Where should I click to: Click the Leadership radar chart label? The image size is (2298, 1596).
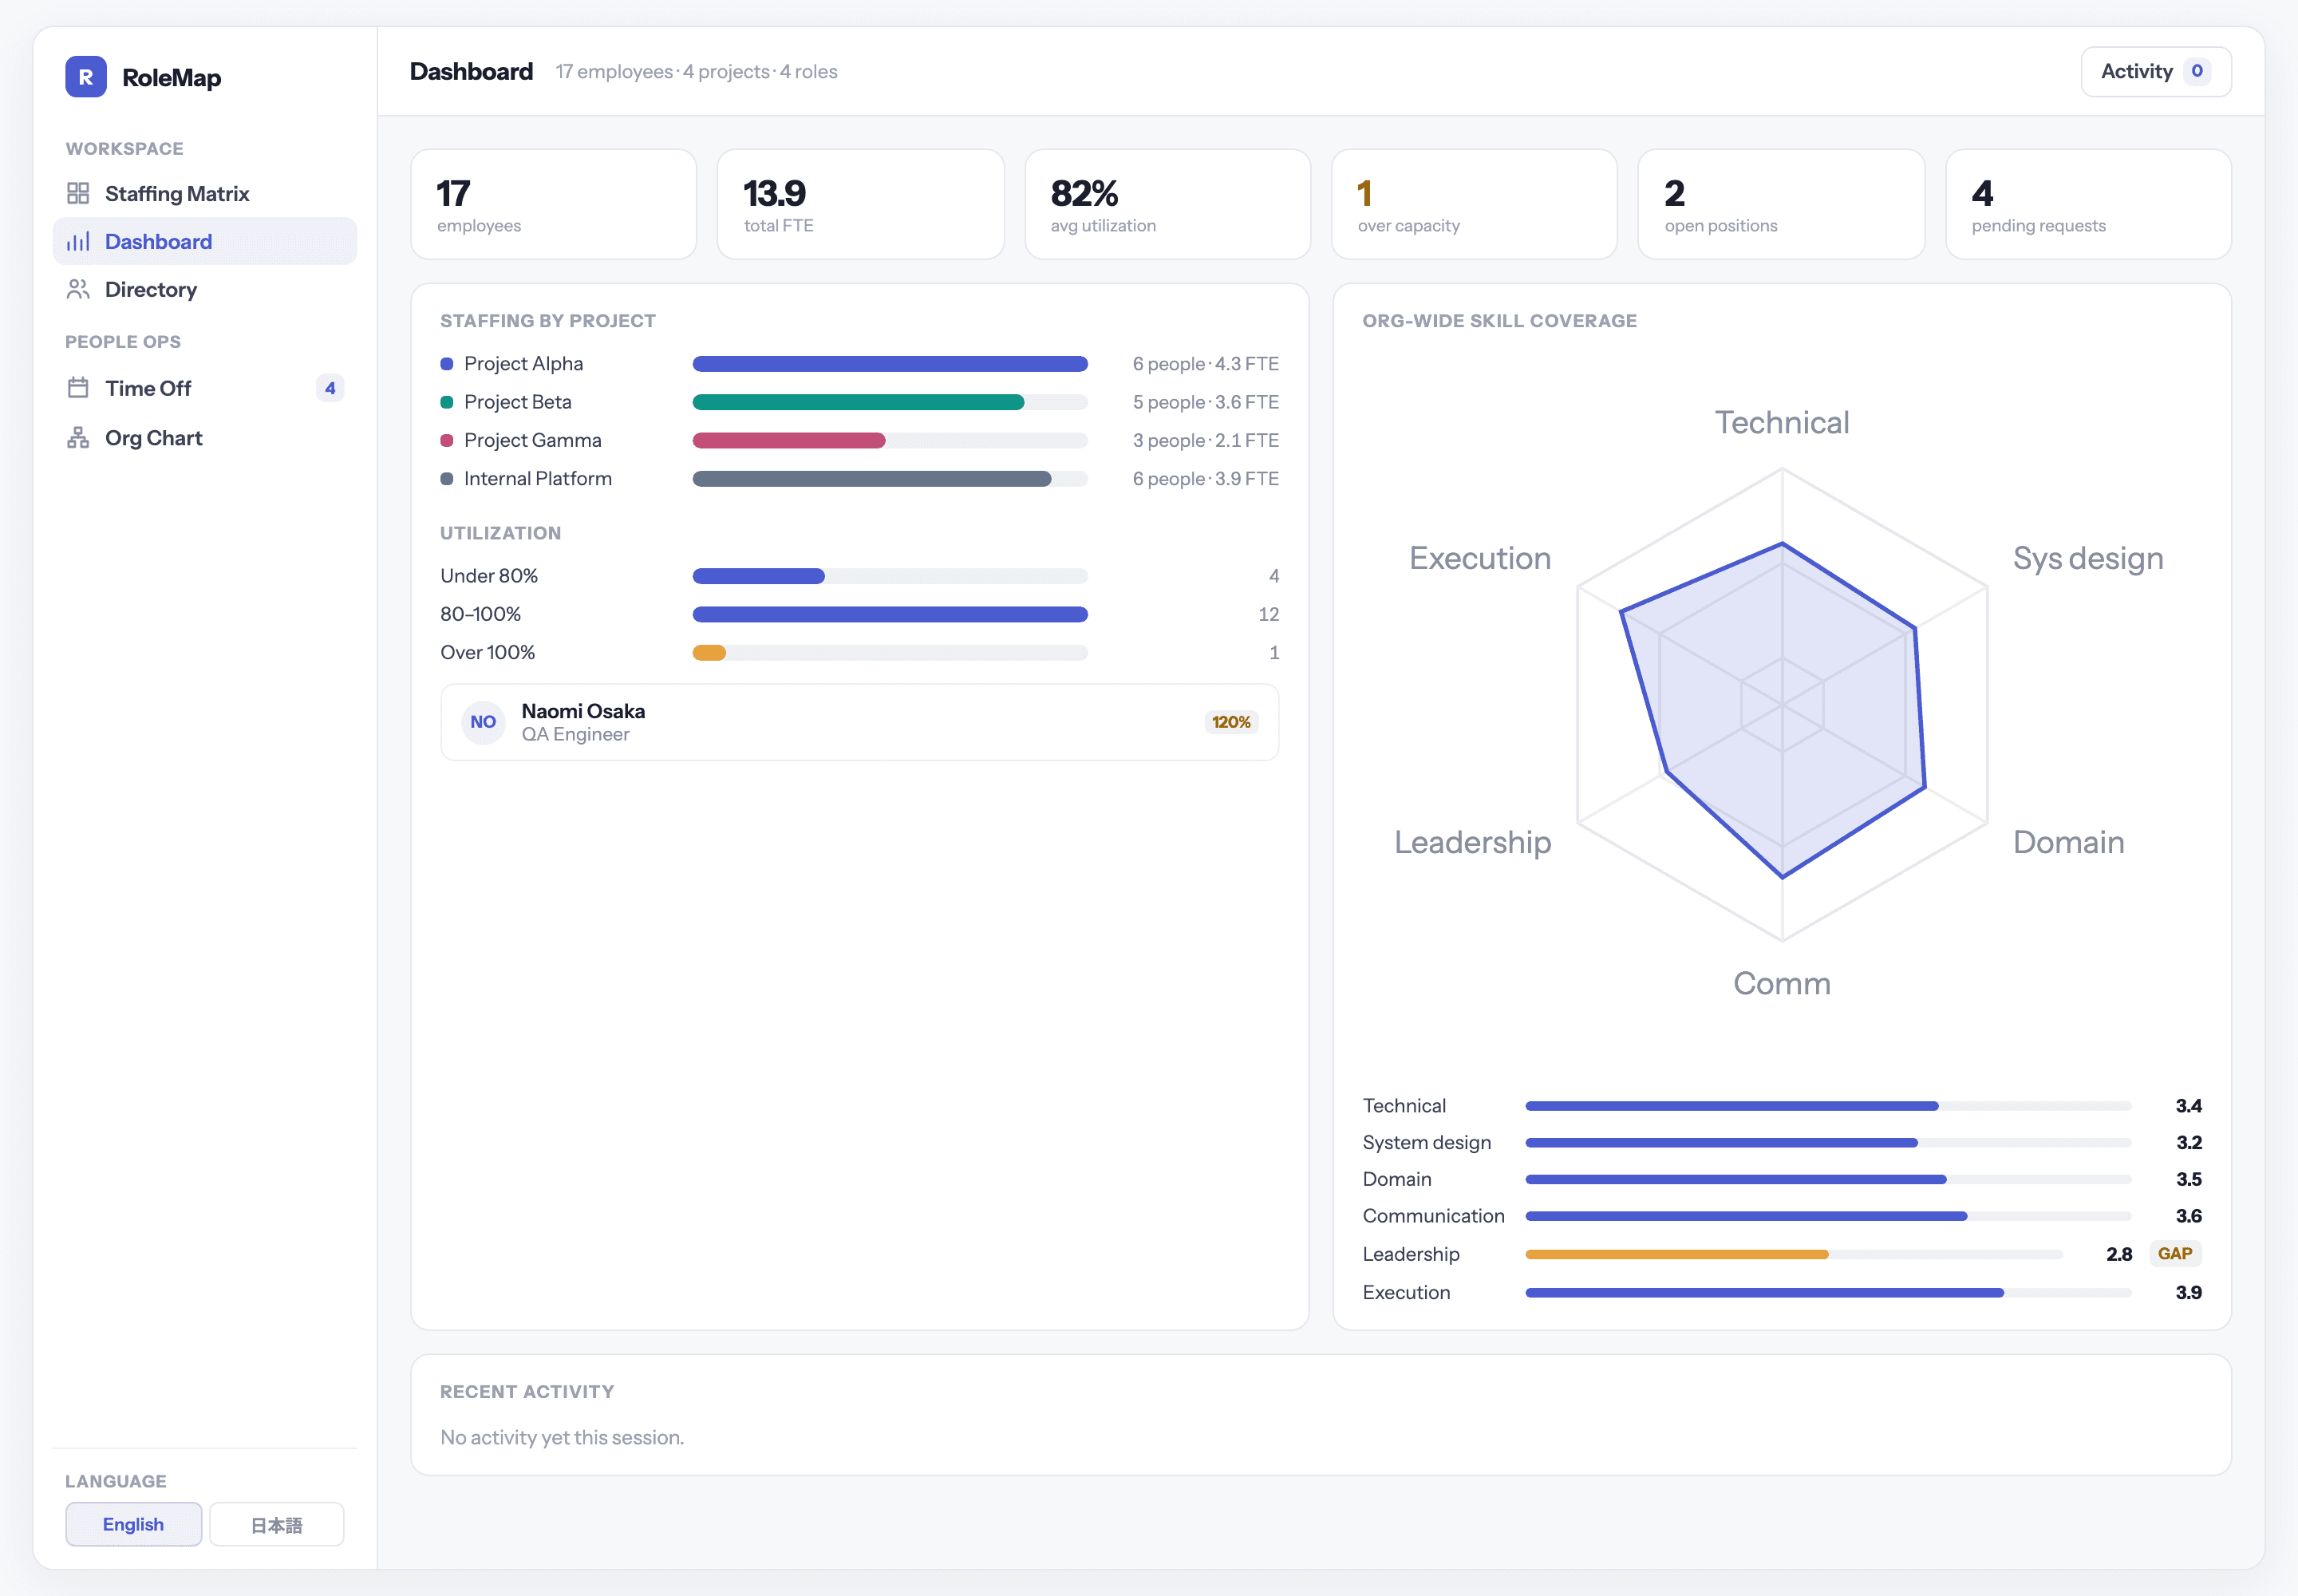pyautogui.click(x=1473, y=843)
